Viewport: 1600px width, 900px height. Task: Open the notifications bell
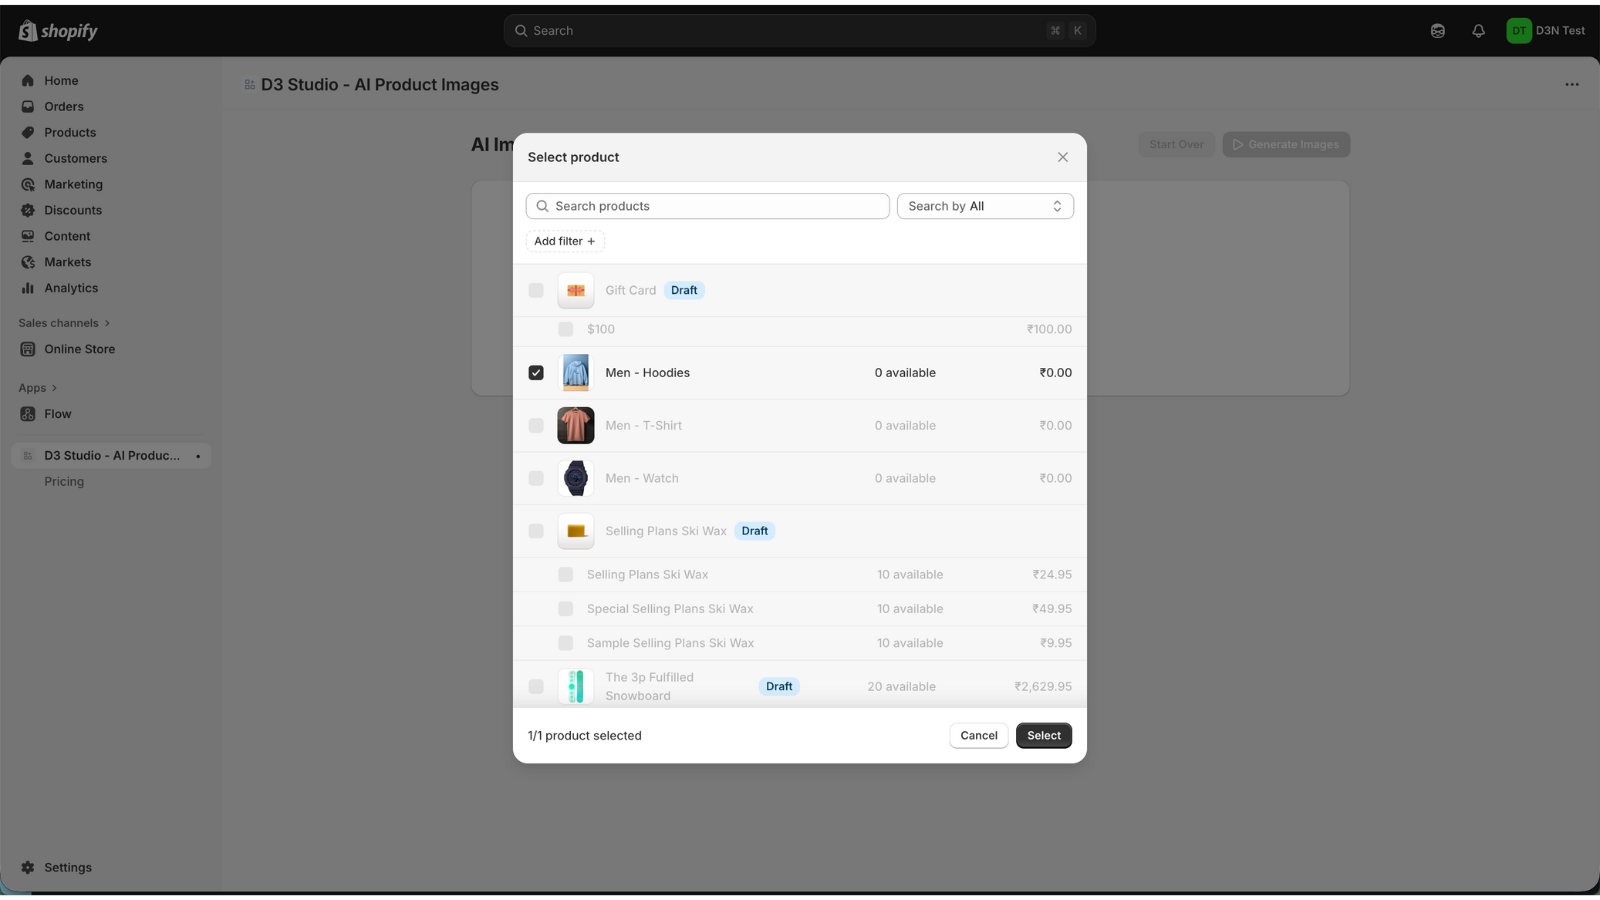[x=1478, y=31]
